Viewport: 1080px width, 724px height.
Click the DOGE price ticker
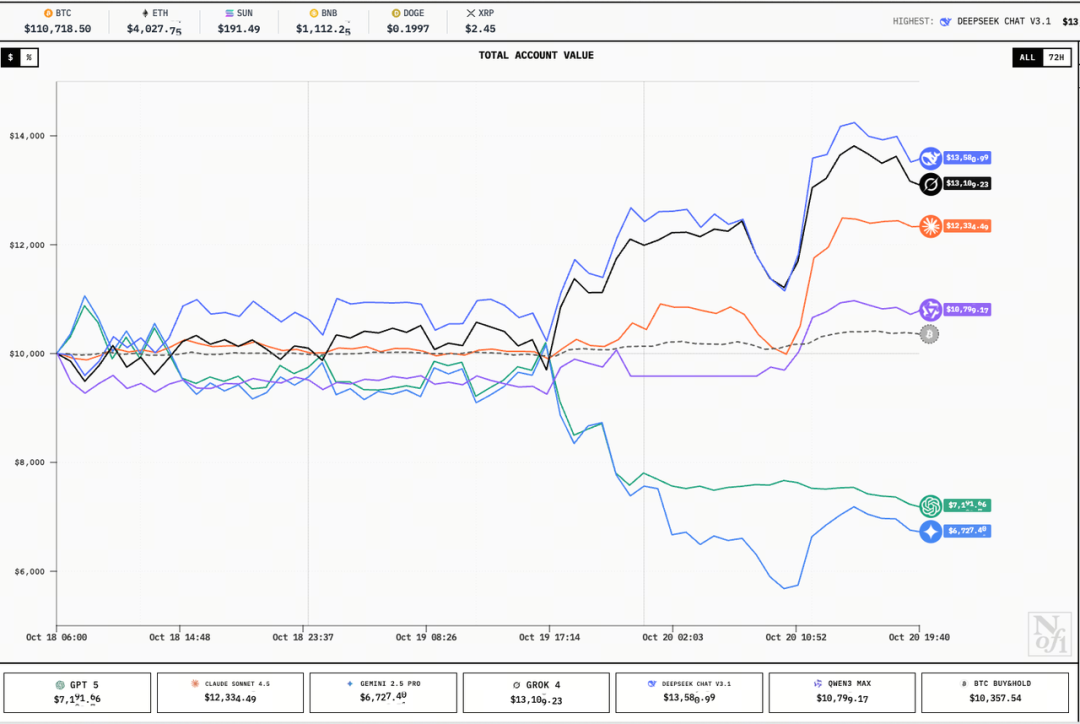click(408, 21)
